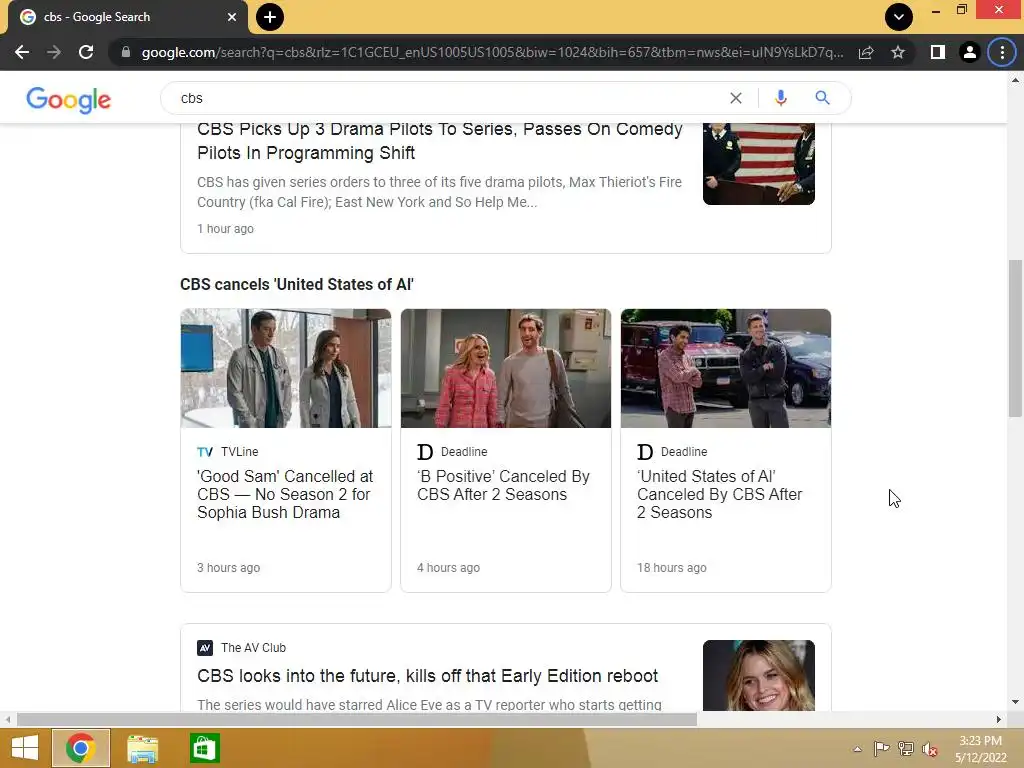The image size is (1024, 768).
Task: Click the muted volume tray icon
Action: pyautogui.click(x=930, y=749)
